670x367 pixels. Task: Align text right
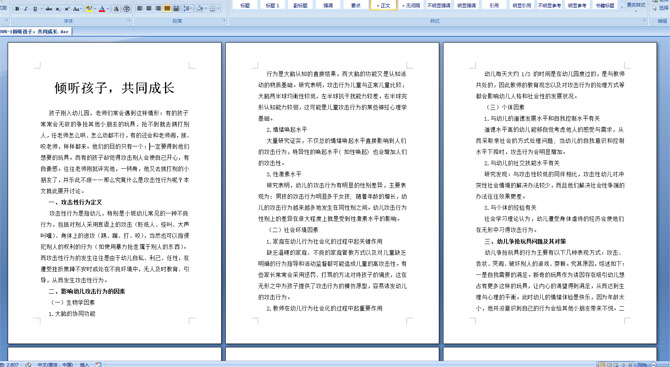pyautogui.click(x=158, y=9)
